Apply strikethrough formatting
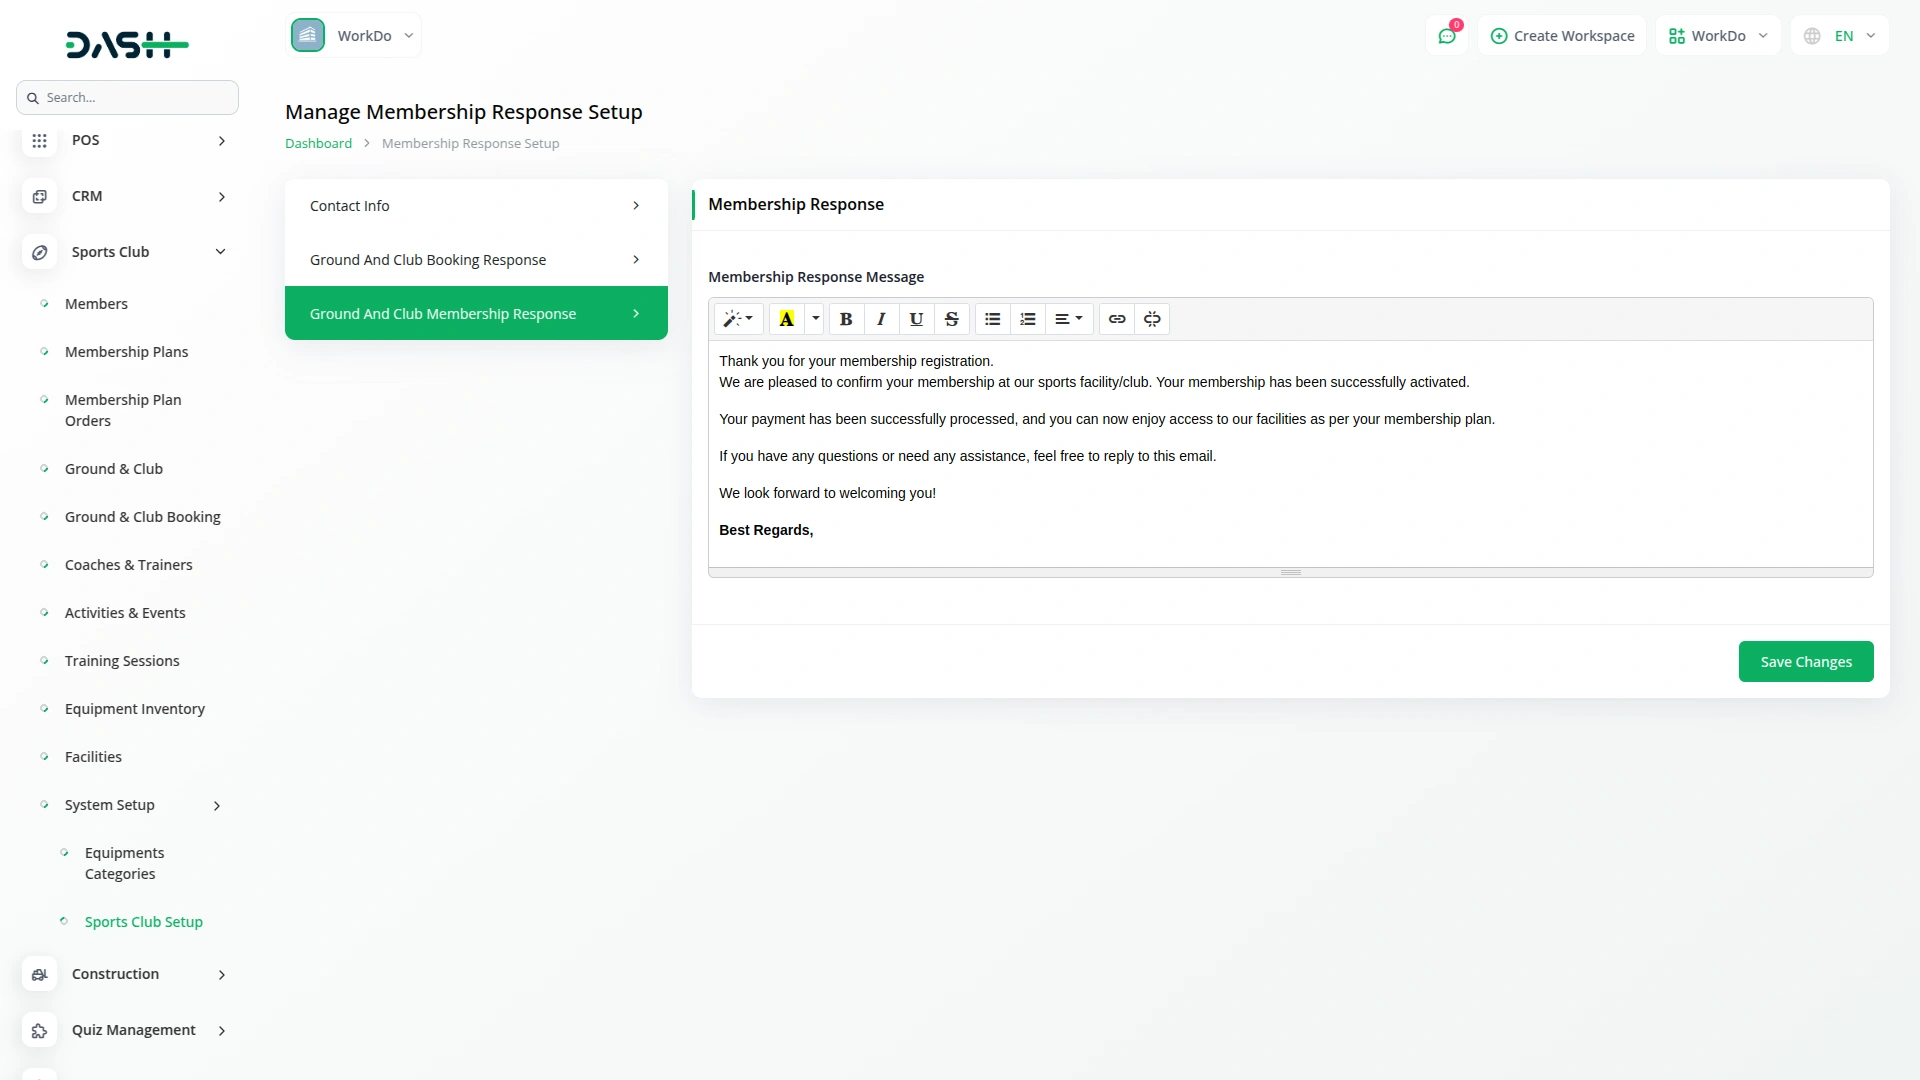Image resolution: width=1920 pixels, height=1080 pixels. click(952, 319)
